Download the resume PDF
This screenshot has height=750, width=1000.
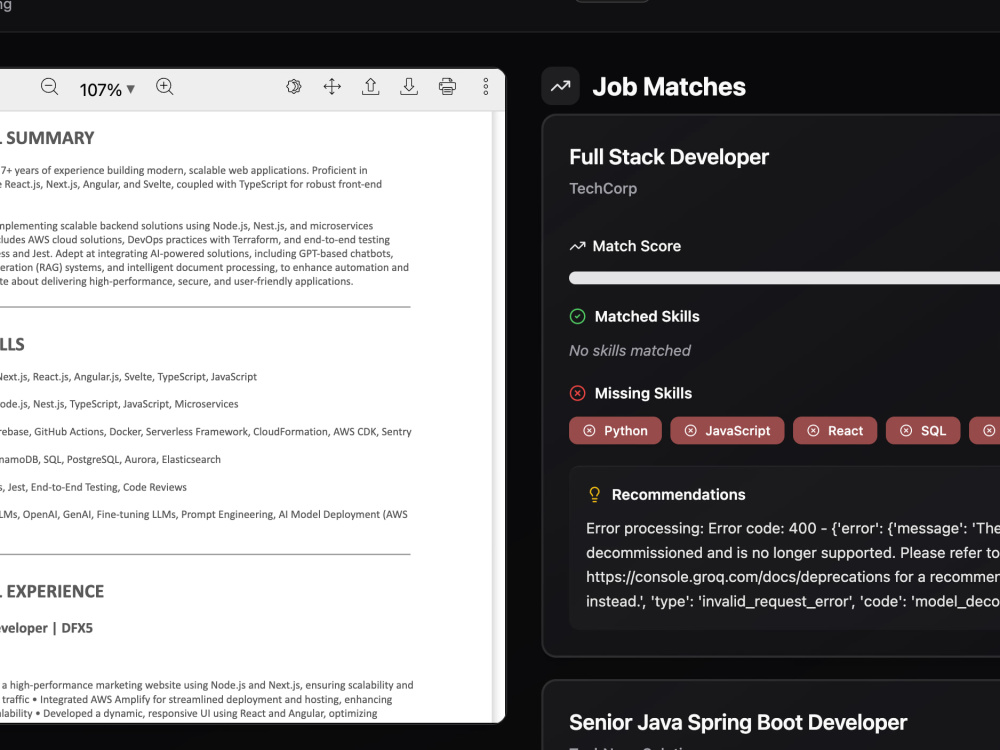tap(409, 87)
